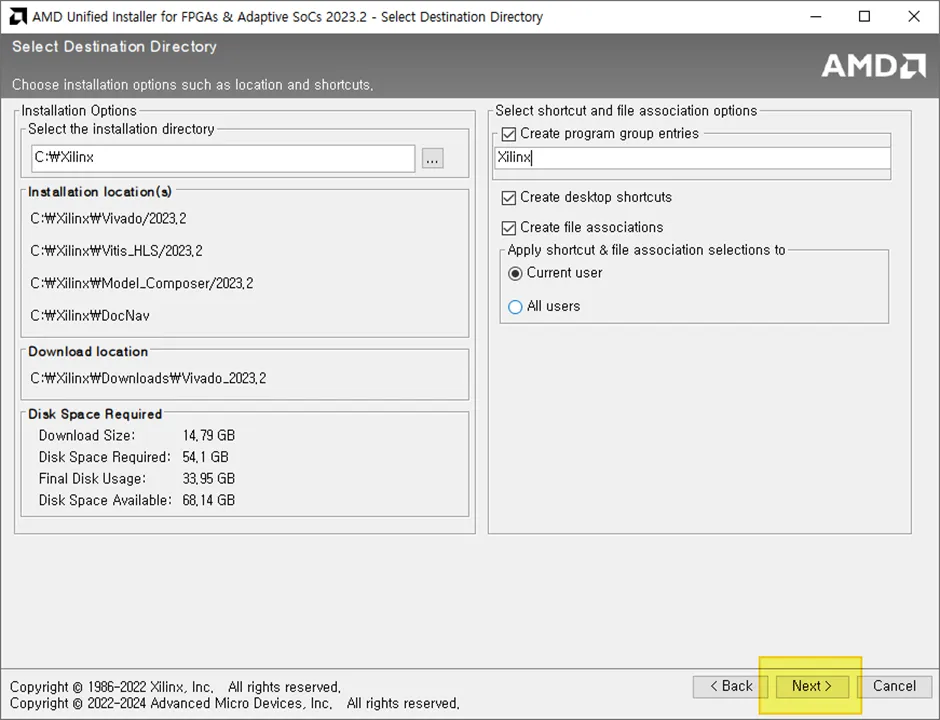Click the program group name Xilinx field
Viewport: 940px width, 720px height.
692,158
